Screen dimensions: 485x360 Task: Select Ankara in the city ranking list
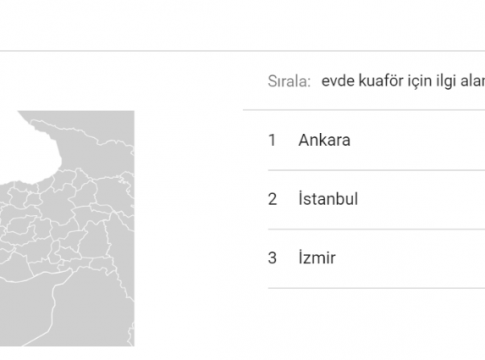(x=376, y=140)
